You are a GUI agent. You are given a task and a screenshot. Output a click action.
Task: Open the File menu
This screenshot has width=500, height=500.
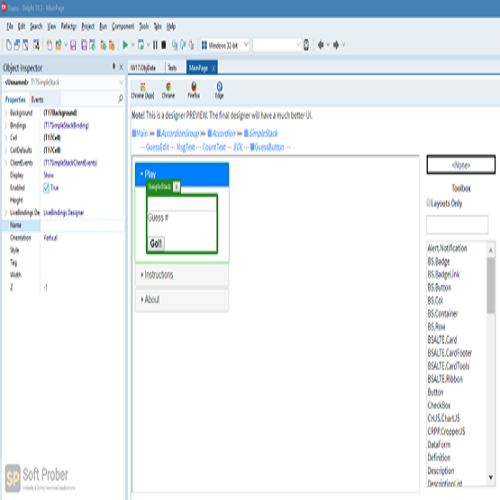tap(10, 27)
